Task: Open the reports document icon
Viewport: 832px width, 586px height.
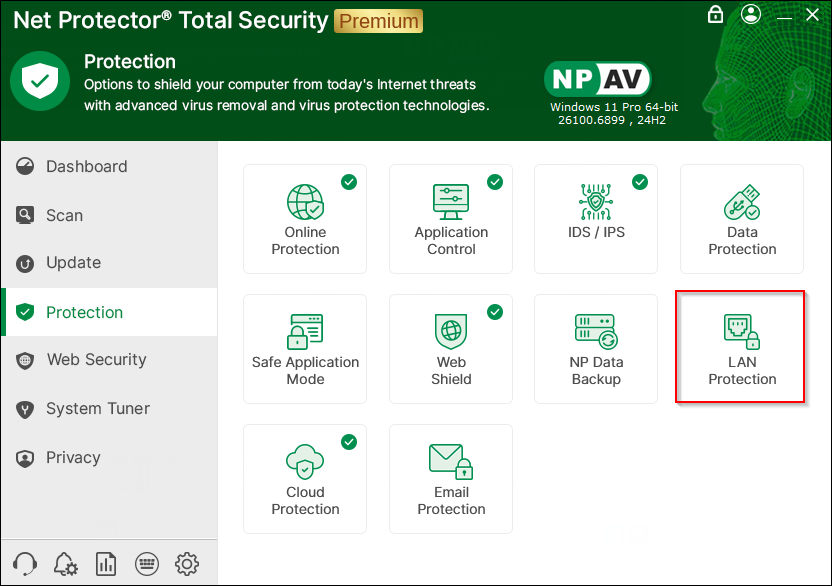Action: pos(106,563)
